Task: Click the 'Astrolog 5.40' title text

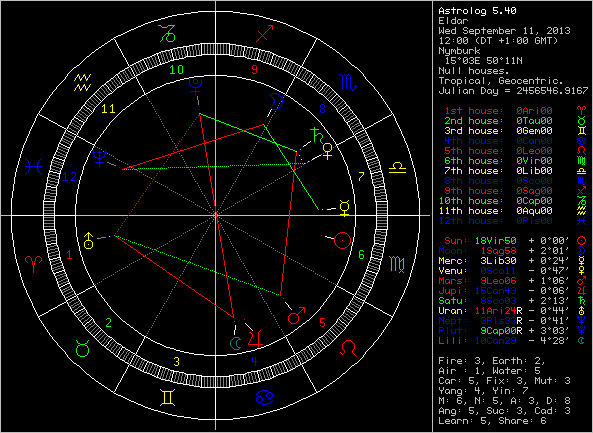Action: pos(477,11)
